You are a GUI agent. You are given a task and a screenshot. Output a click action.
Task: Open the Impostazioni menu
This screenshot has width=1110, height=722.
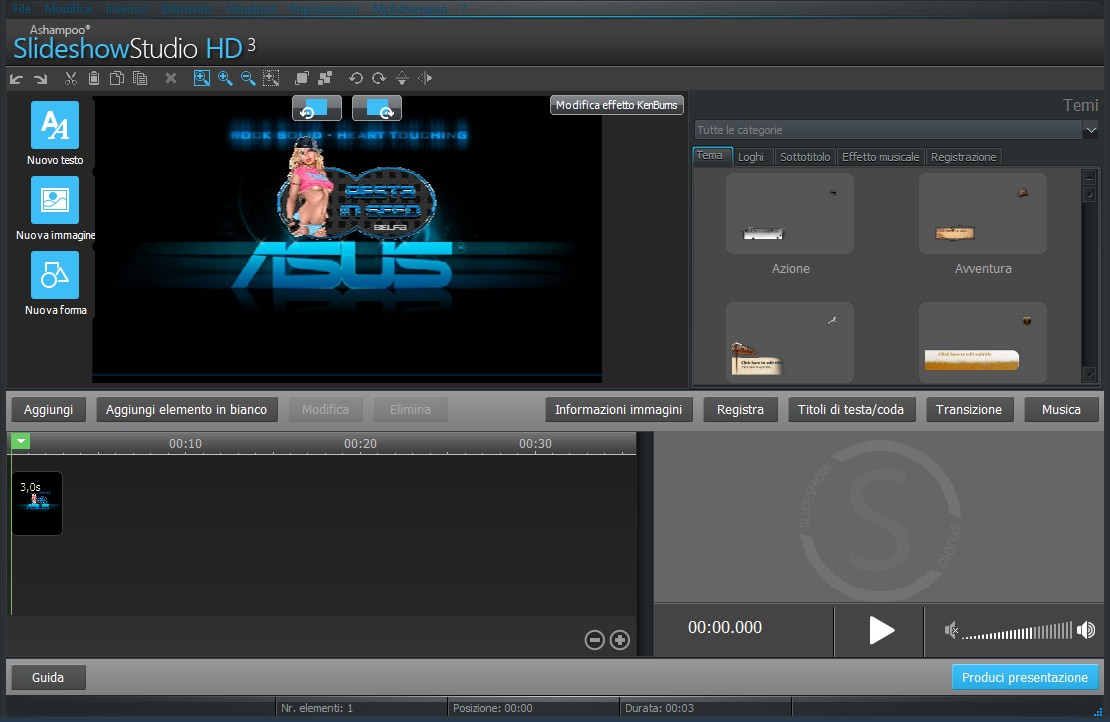[x=324, y=8]
